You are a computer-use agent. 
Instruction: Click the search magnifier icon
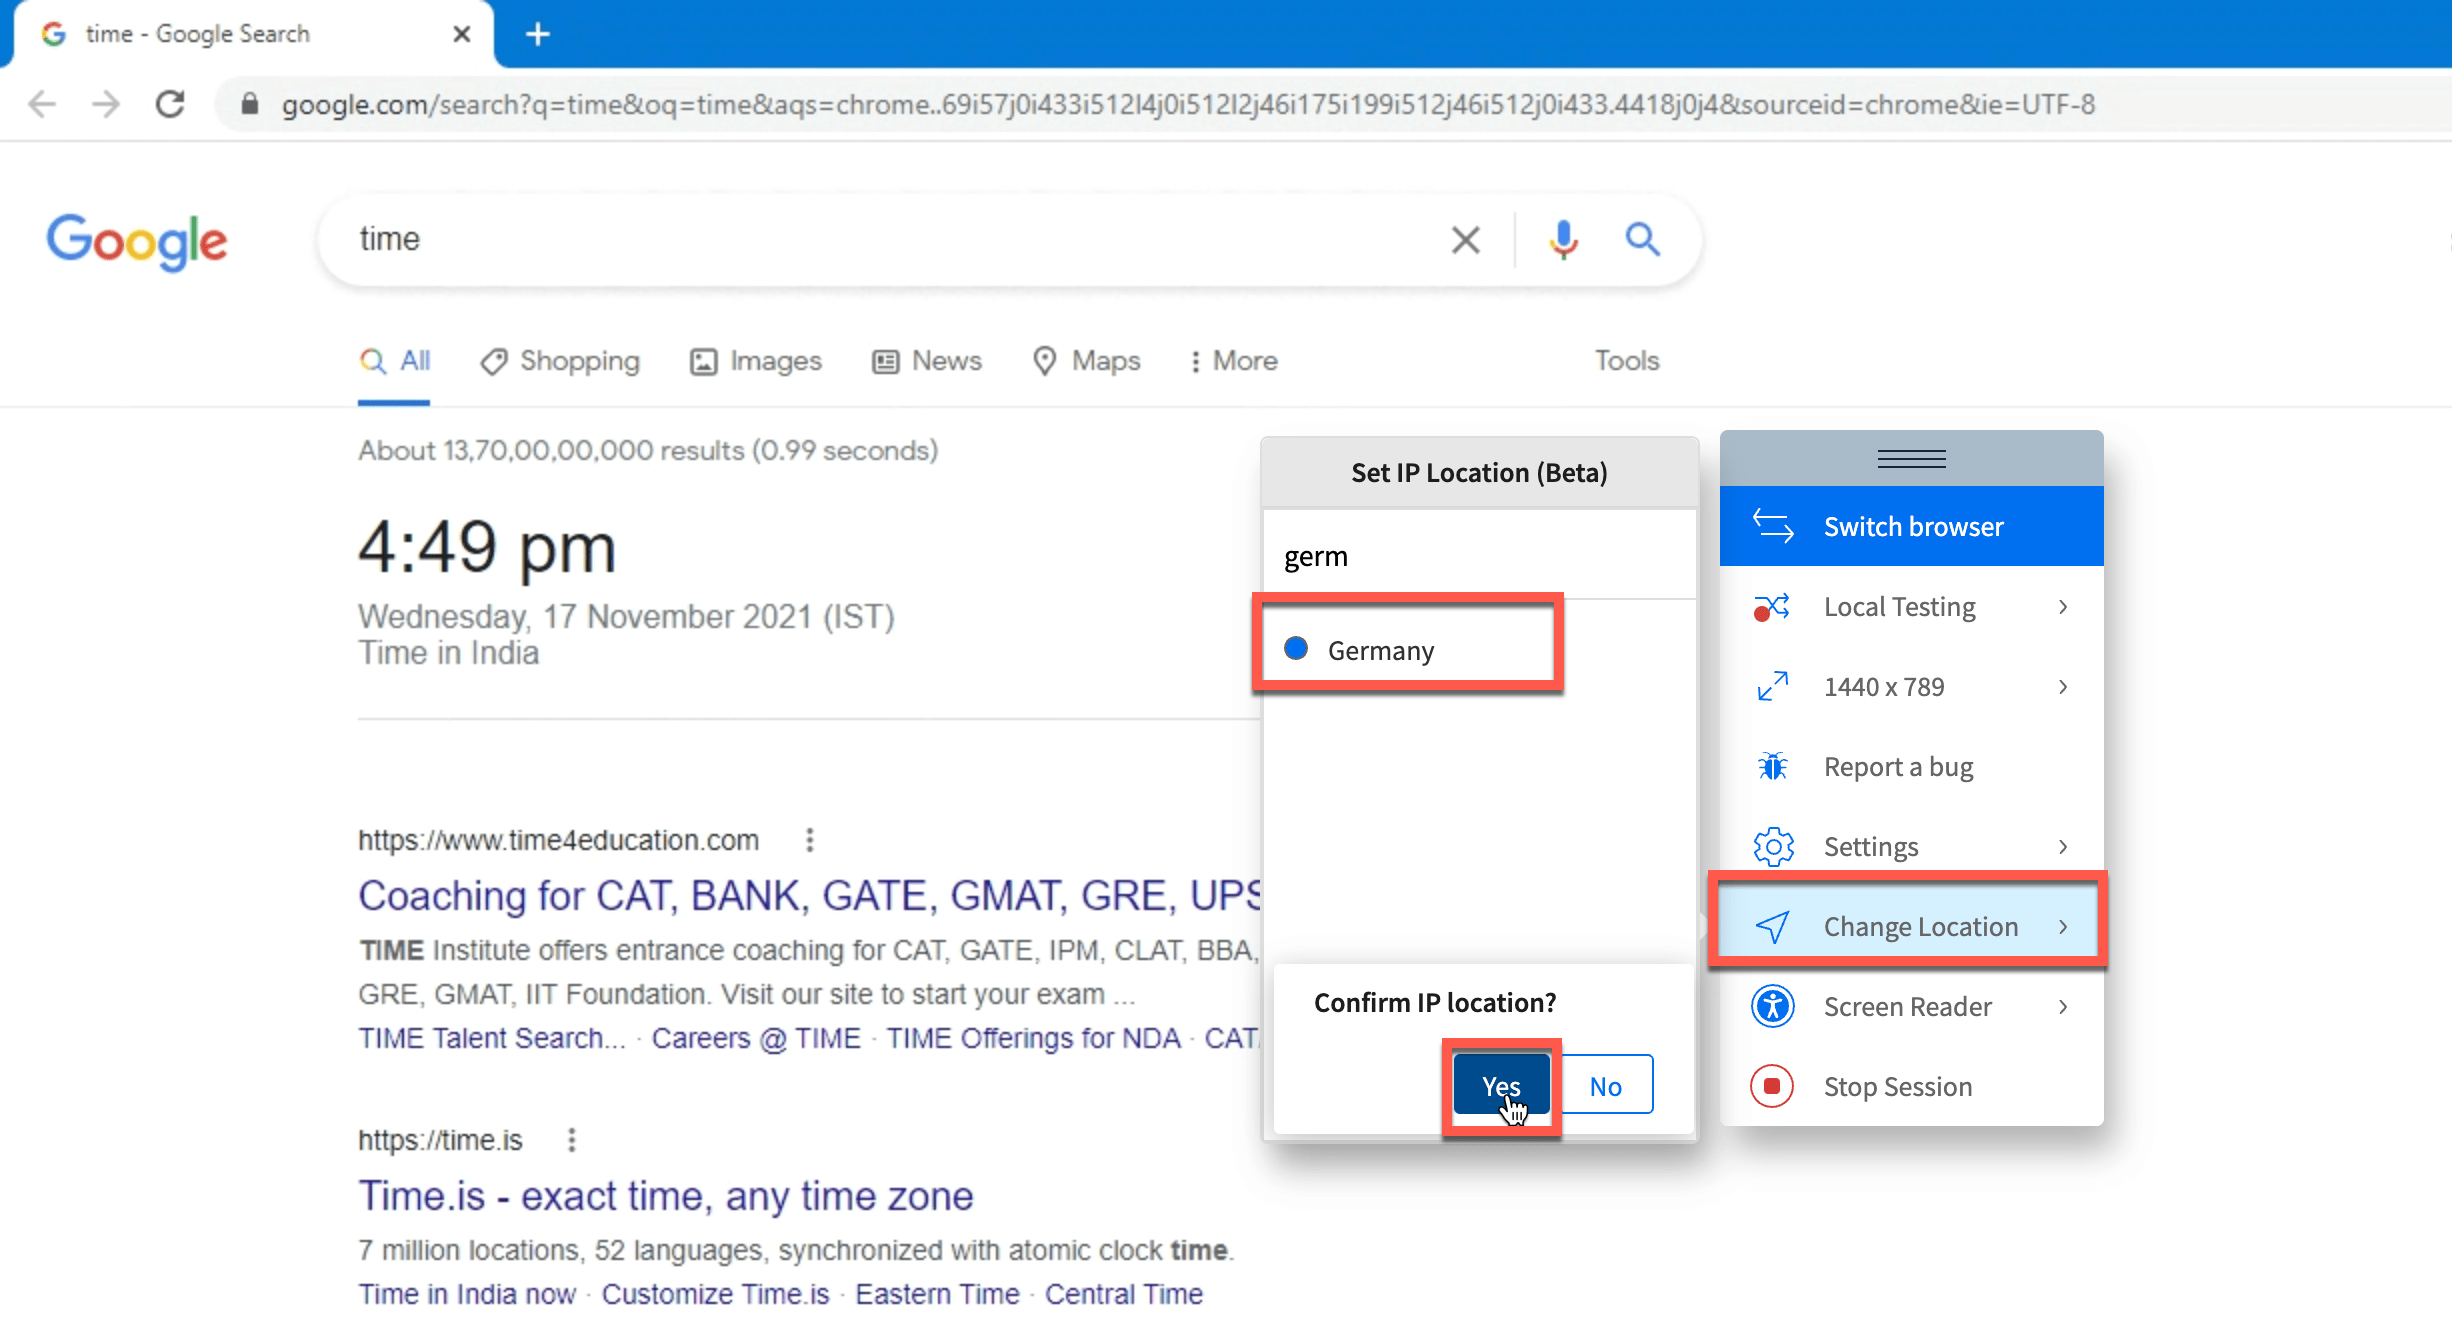(1642, 239)
